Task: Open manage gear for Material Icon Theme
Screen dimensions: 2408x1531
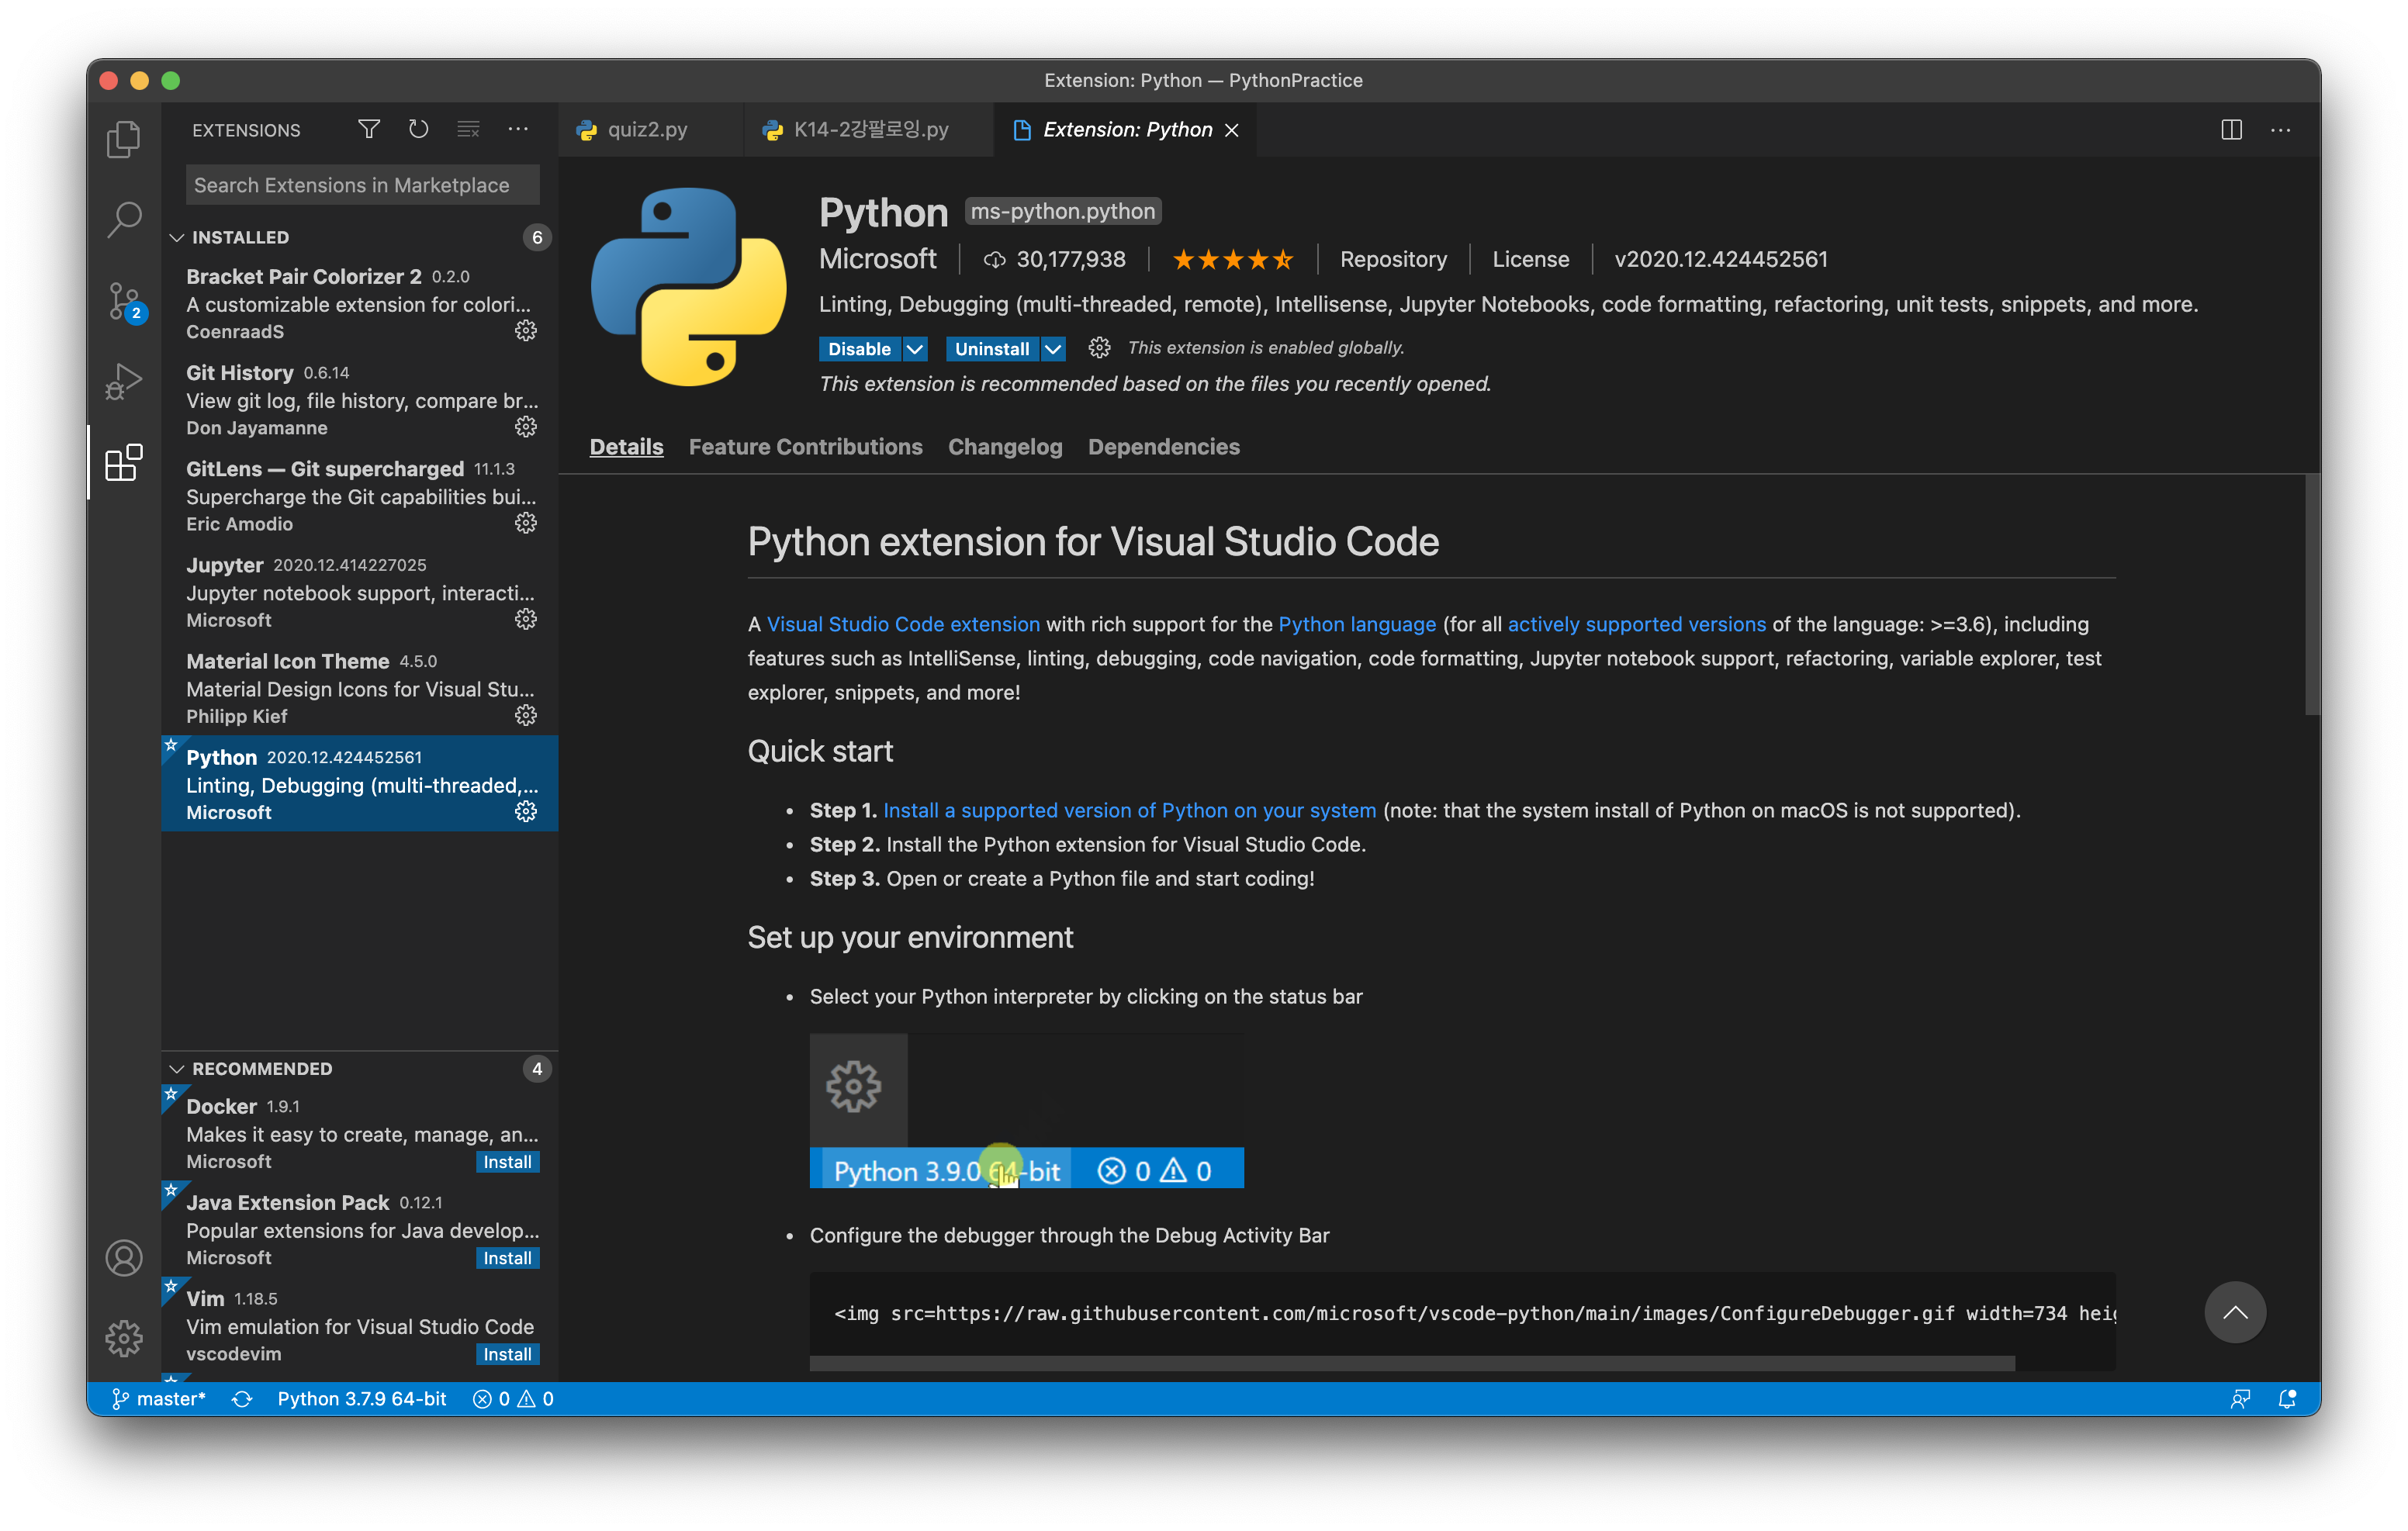Action: (x=526, y=715)
